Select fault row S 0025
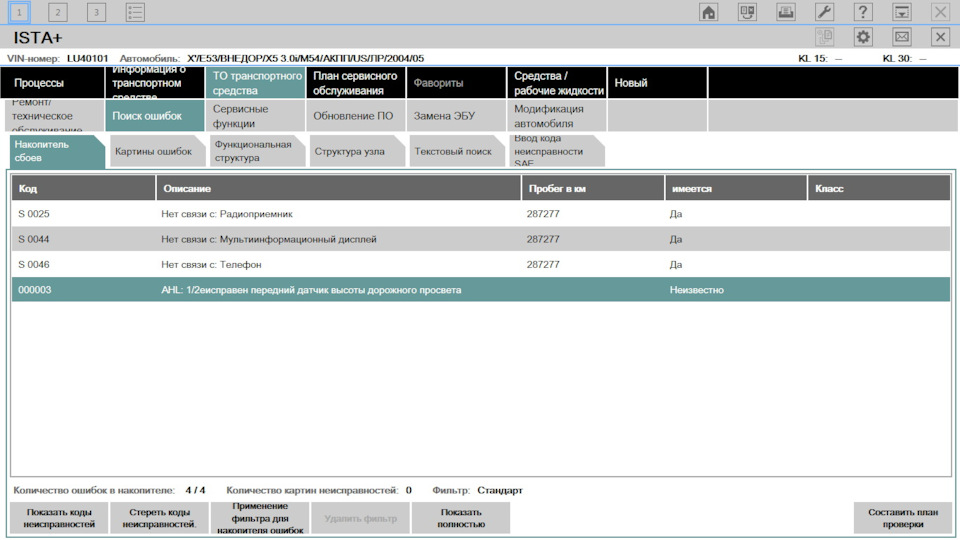 (481, 214)
